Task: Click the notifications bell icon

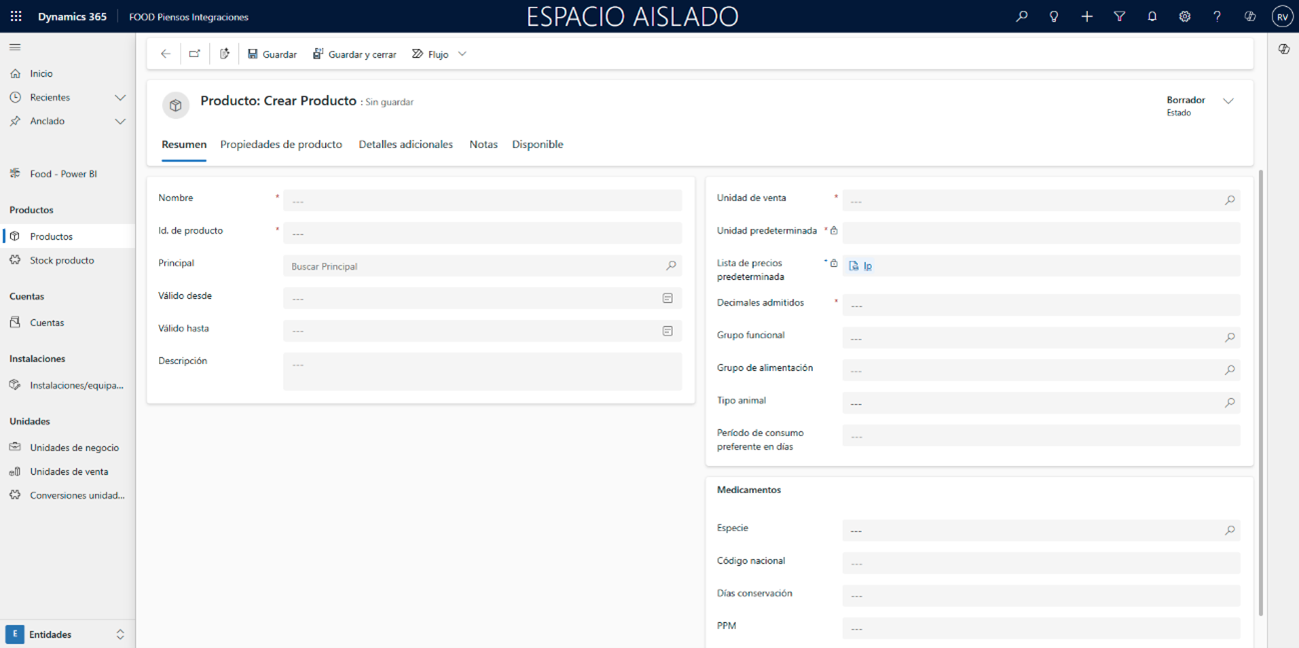Action: pos(1152,17)
